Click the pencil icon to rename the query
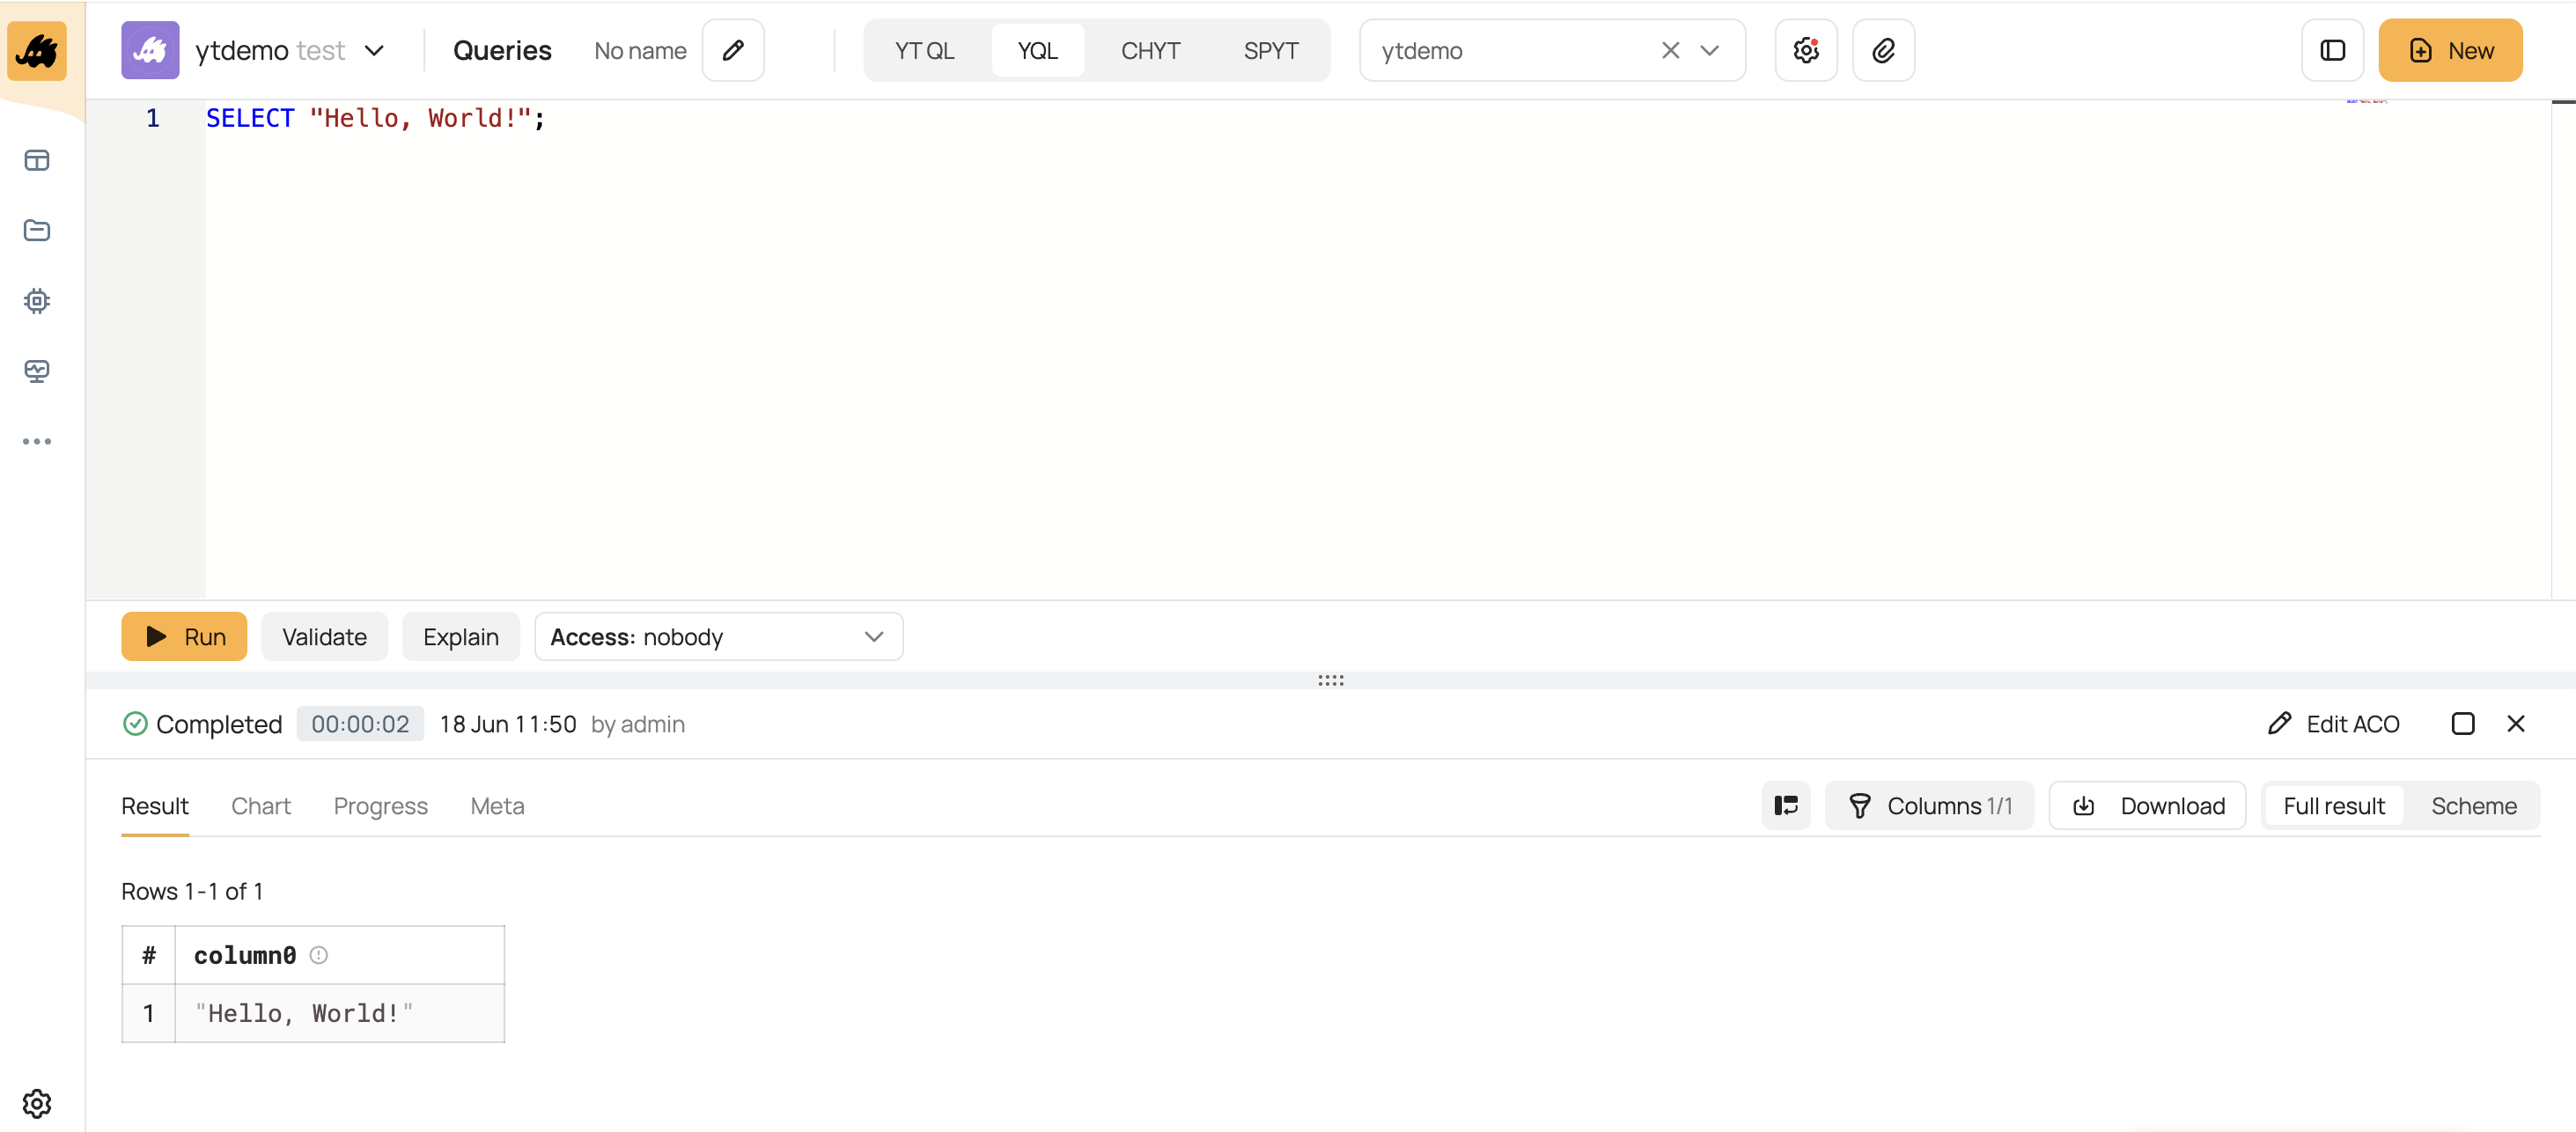2576x1132 pixels. [x=733, y=50]
